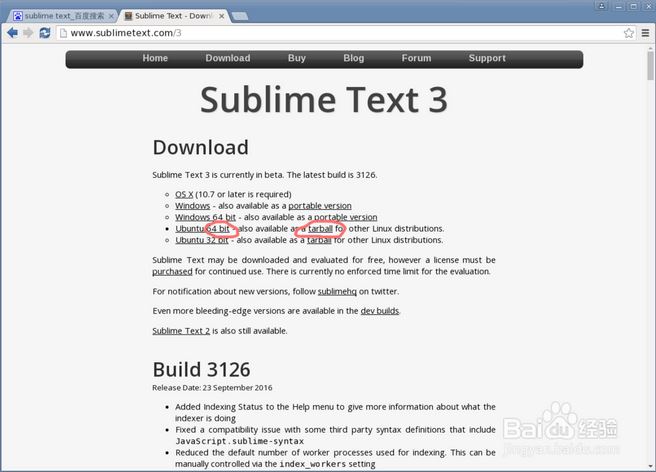The image size is (656, 472).
Task: Click the user profile icon in the title bar
Action: click(x=602, y=6)
